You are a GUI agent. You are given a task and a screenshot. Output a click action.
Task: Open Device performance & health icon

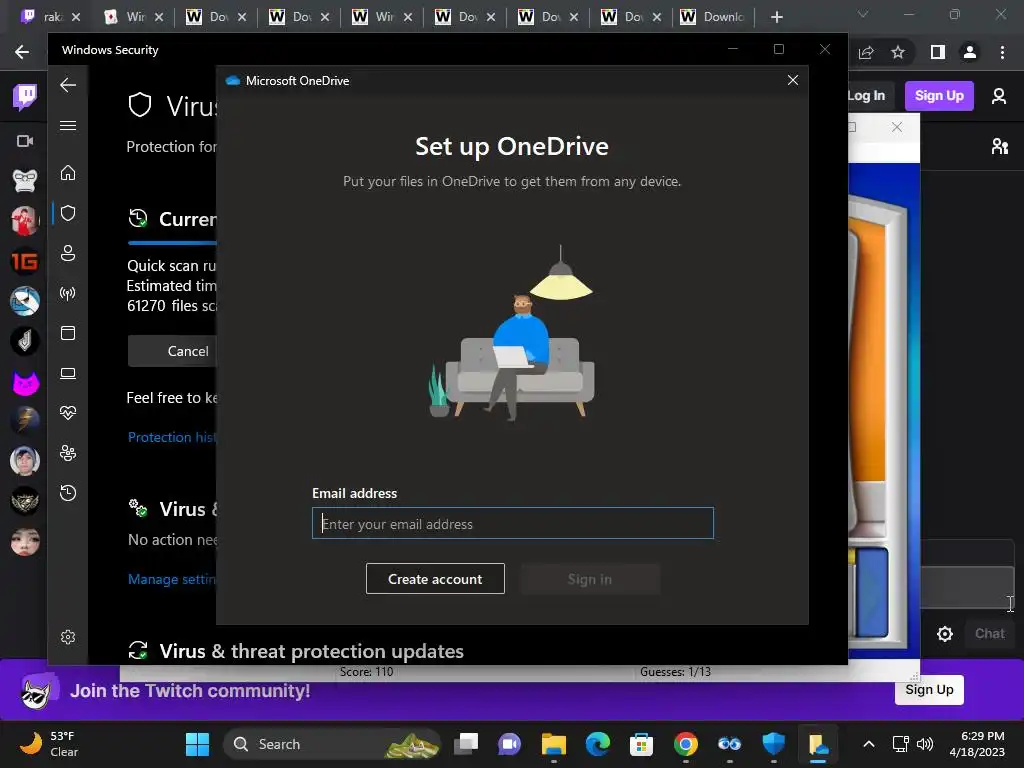tap(68, 413)
